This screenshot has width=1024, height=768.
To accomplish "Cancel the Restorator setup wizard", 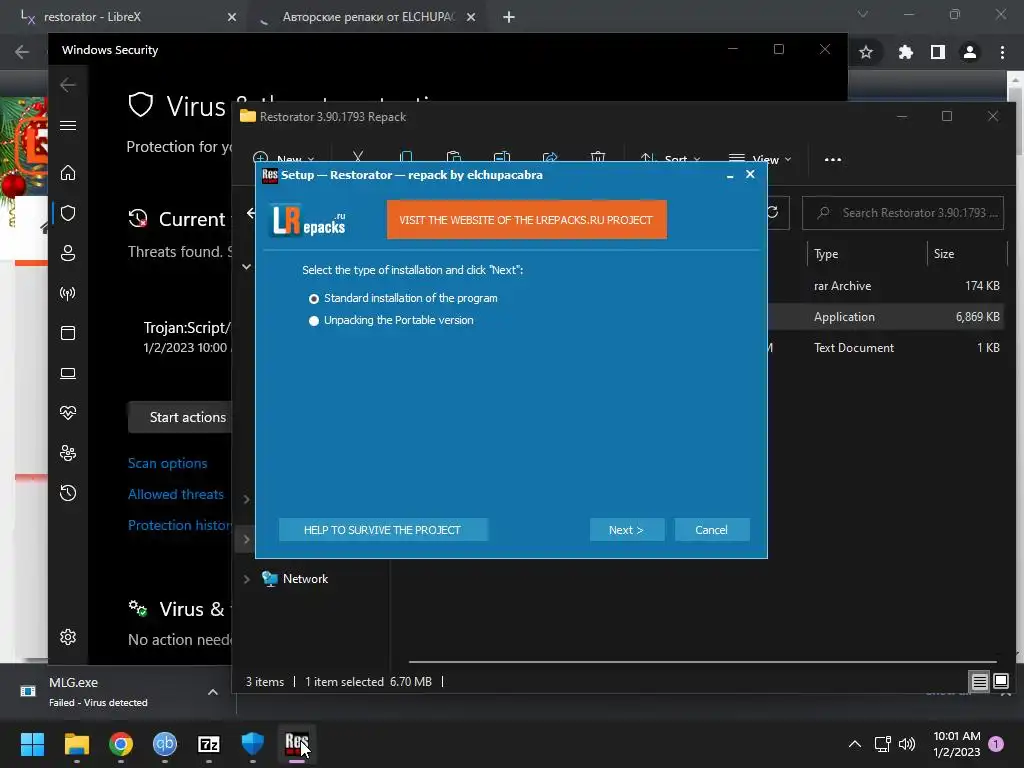I will click(x=711, y=530).
